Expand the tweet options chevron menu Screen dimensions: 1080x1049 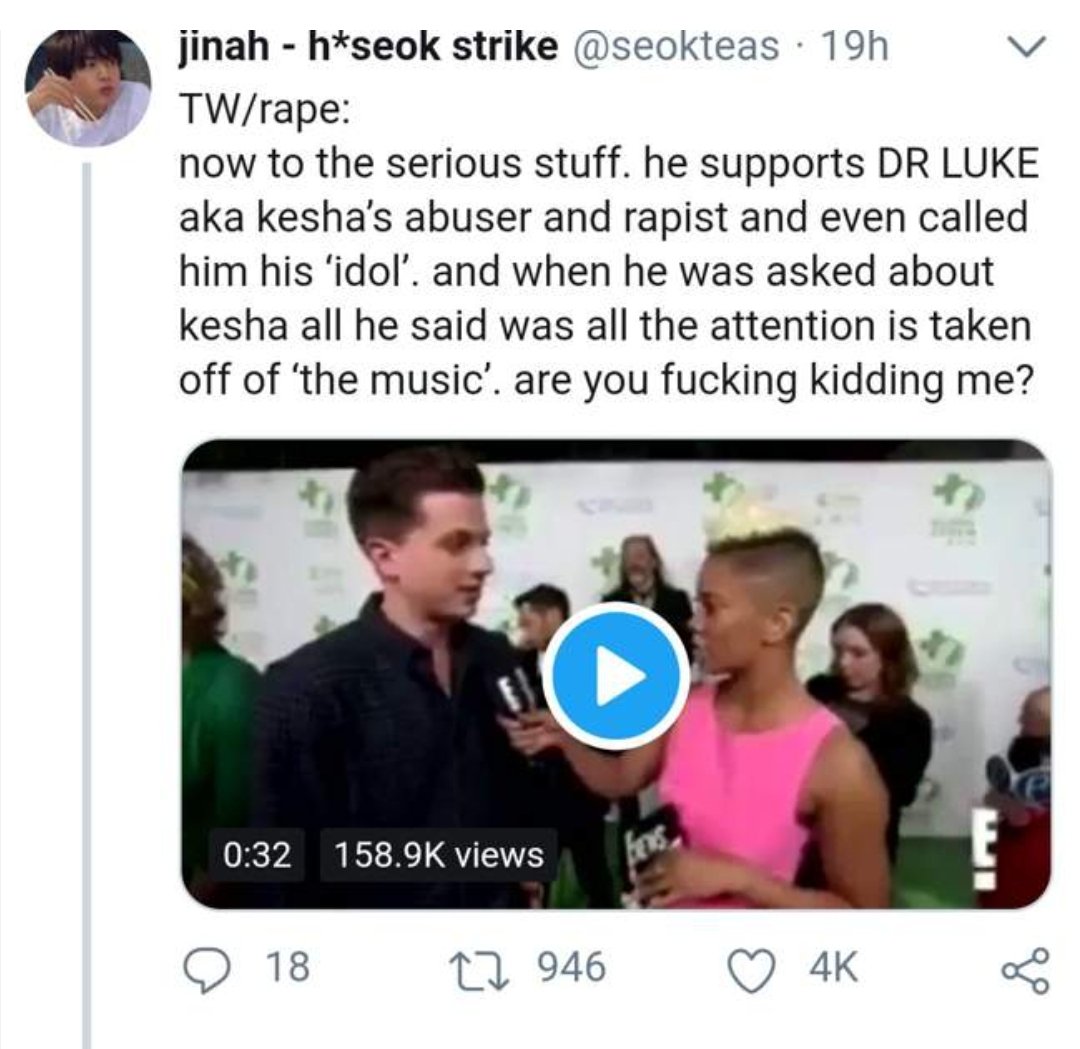[x=1027, y=47]
